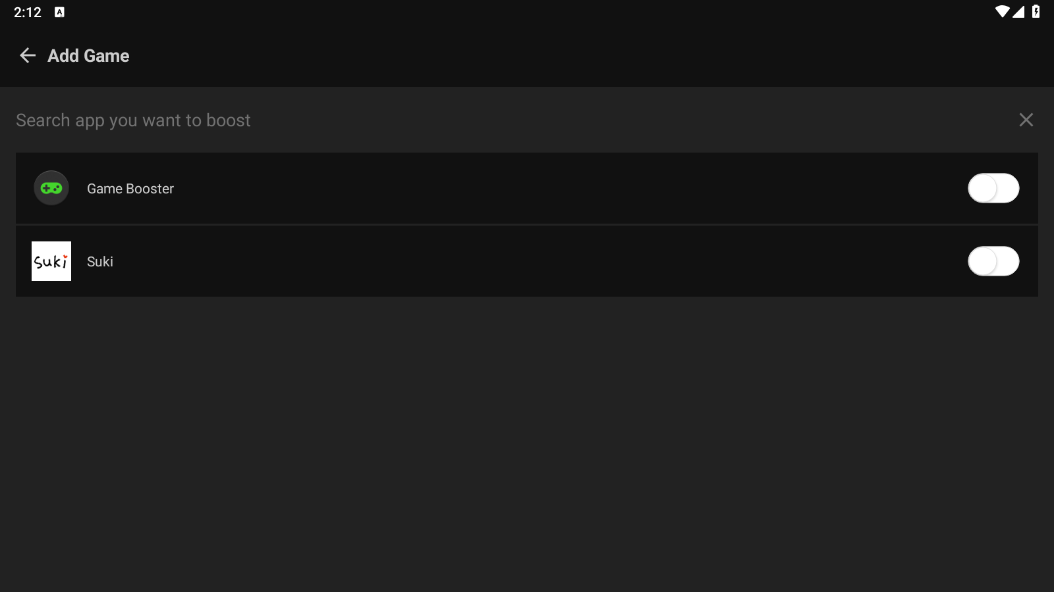The height and width of the screenshot is (592, 1054).
Task: Go back using the arrow icon
Action: [x=27, y=56]
